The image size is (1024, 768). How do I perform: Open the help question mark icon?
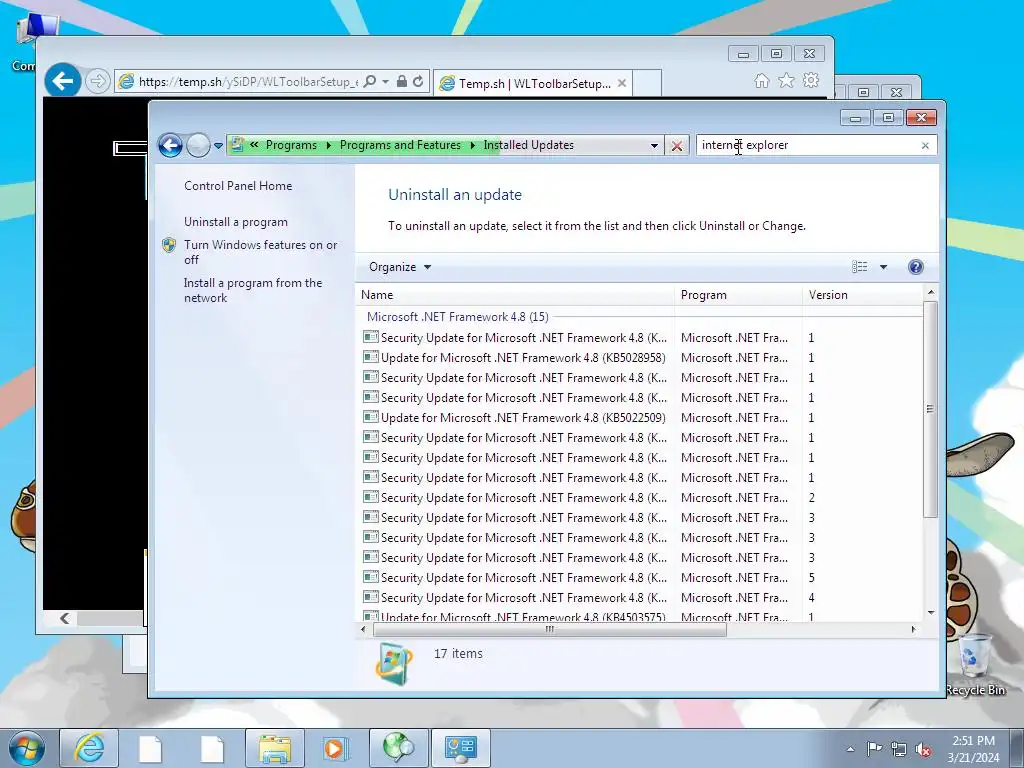(x=916, y=266)
